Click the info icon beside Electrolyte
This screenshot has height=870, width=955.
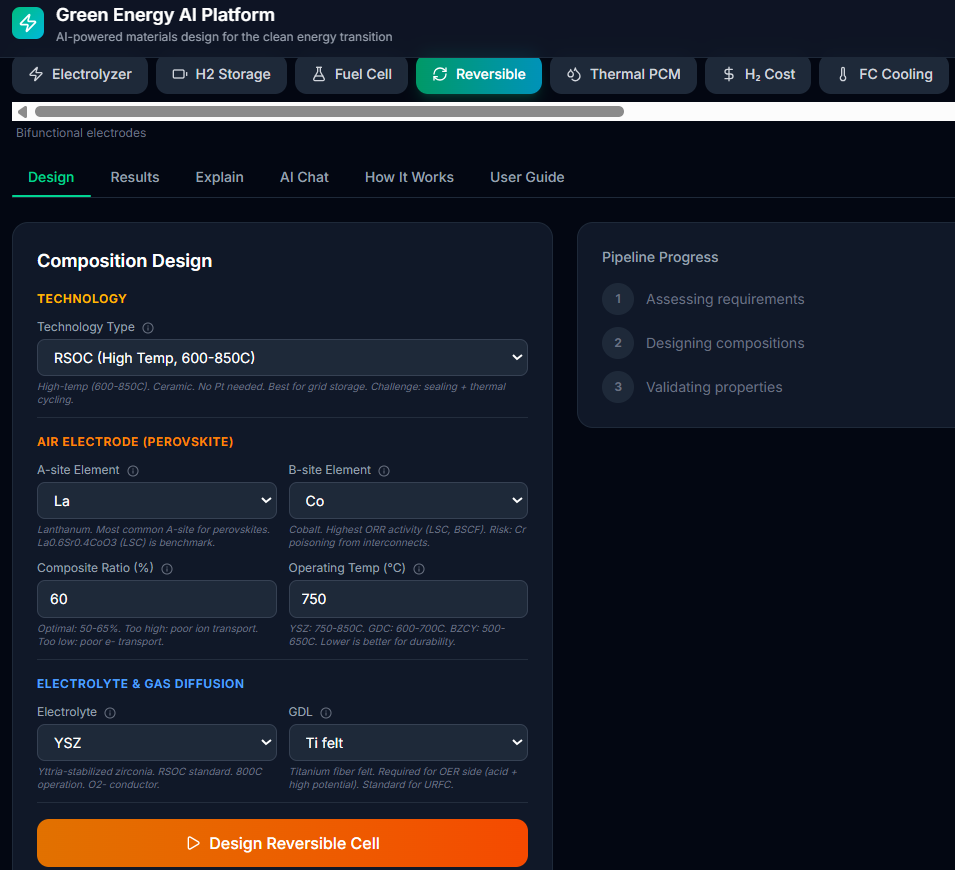[110, 713]
